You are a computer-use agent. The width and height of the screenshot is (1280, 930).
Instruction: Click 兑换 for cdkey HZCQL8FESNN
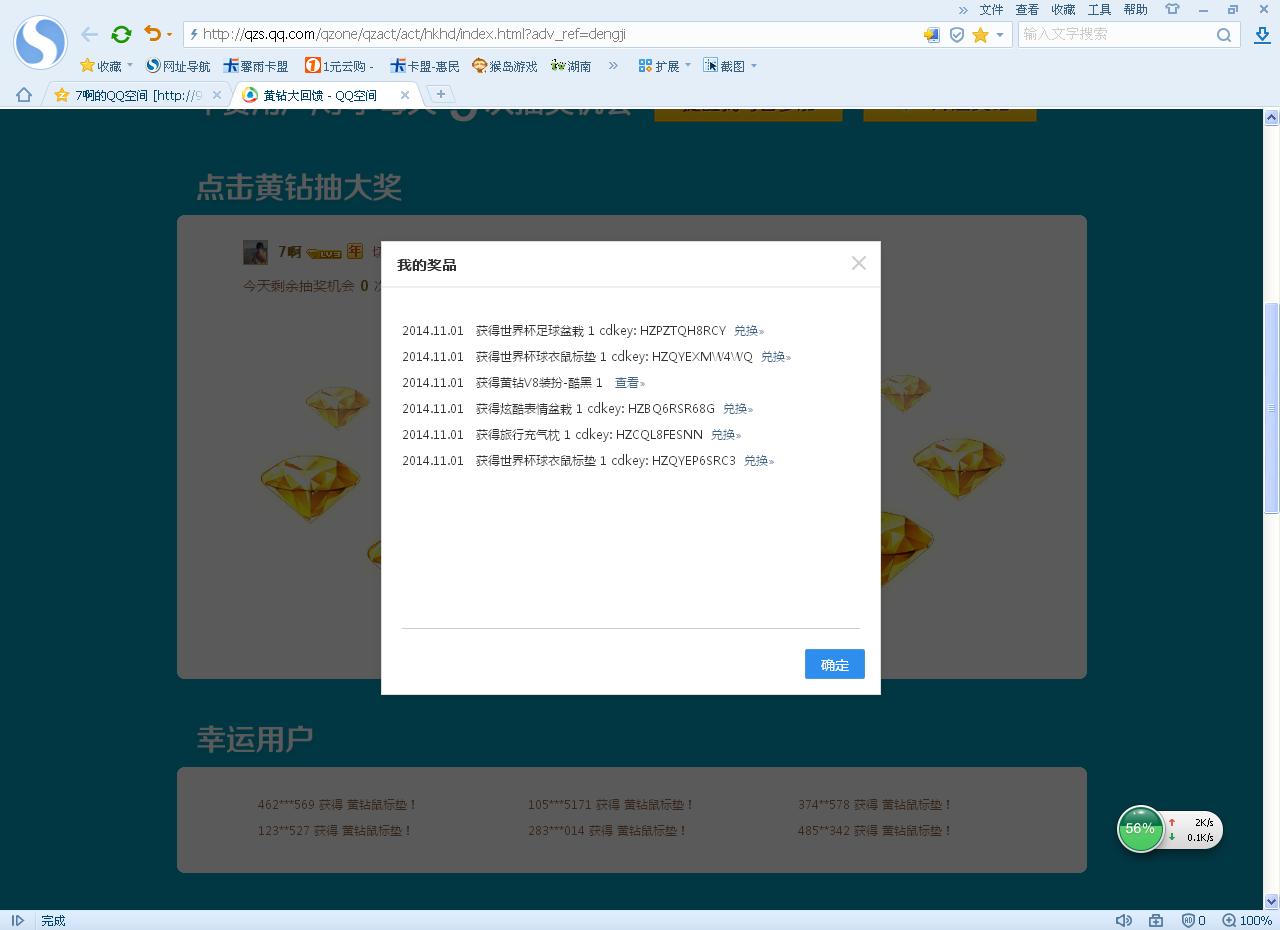[726, 435]
